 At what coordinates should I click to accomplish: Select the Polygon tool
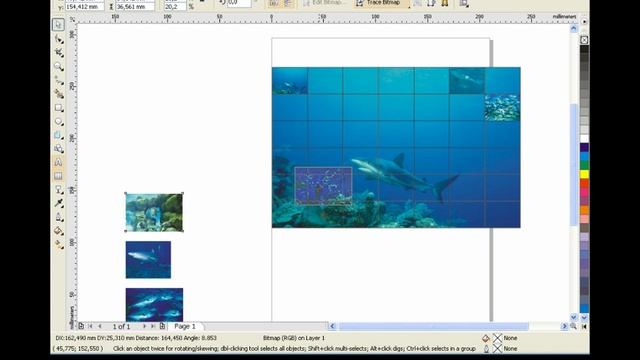(58, 135)
